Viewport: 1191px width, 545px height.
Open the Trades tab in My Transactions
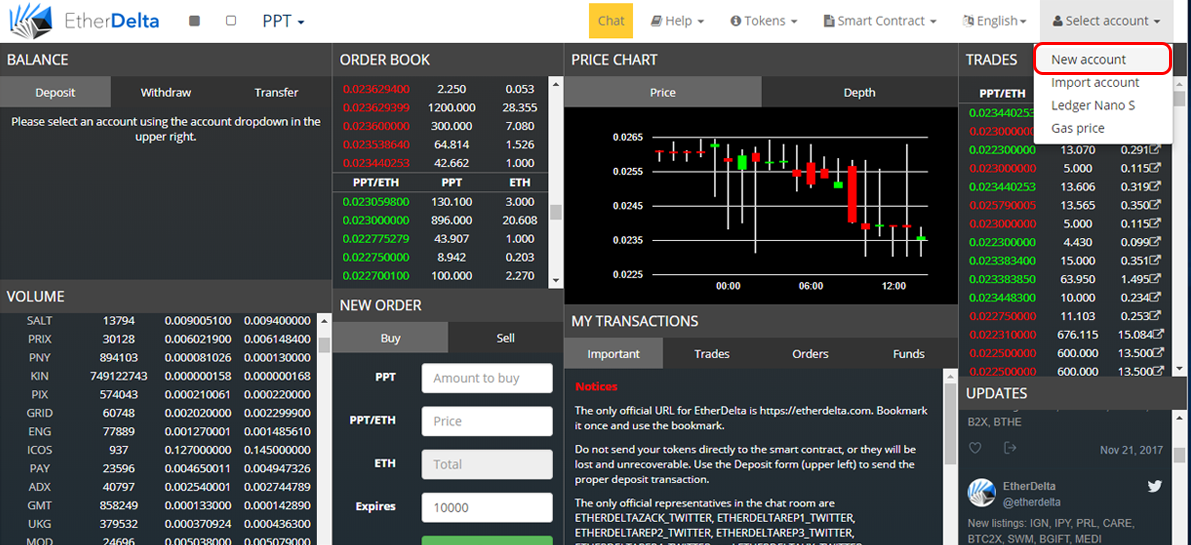tap(712, 354)
